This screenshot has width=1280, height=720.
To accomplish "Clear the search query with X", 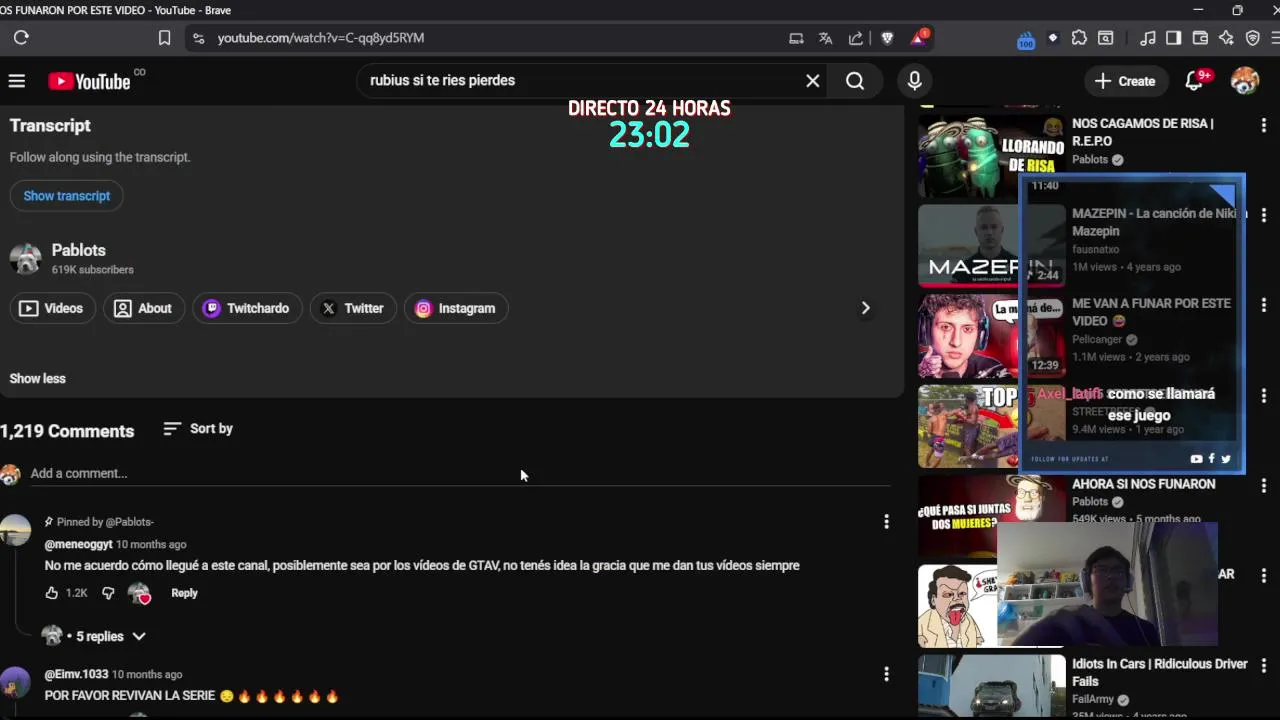I will tap(813, 81).
